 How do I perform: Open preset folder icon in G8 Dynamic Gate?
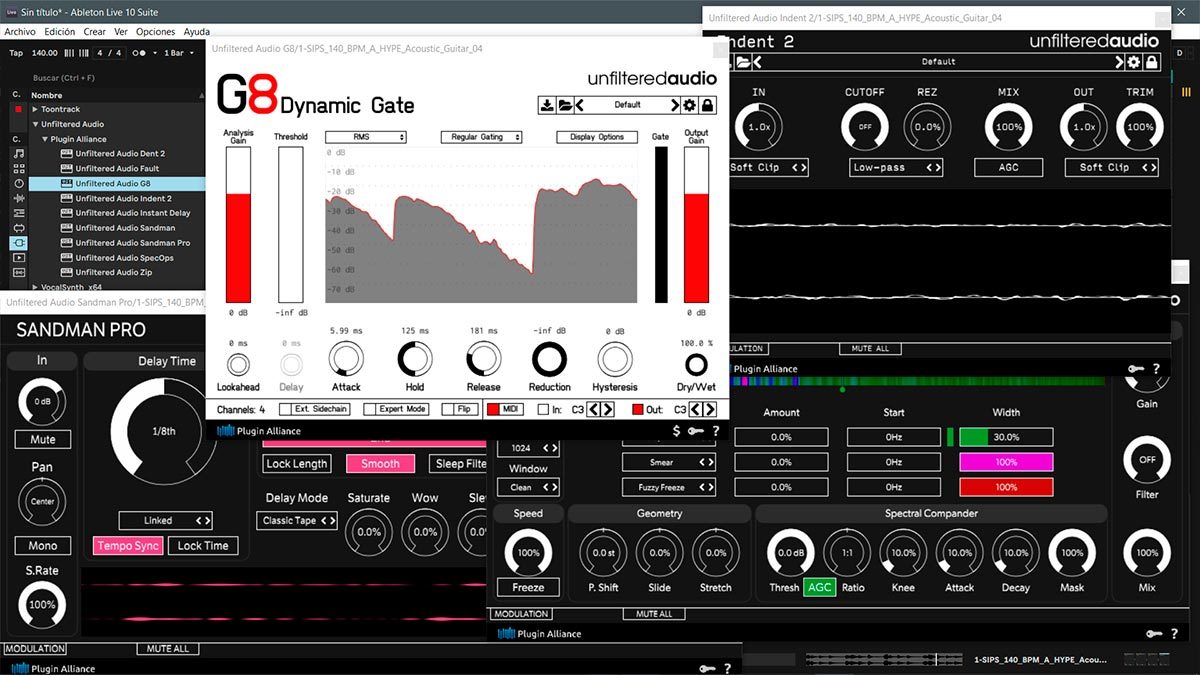[565, 105]
